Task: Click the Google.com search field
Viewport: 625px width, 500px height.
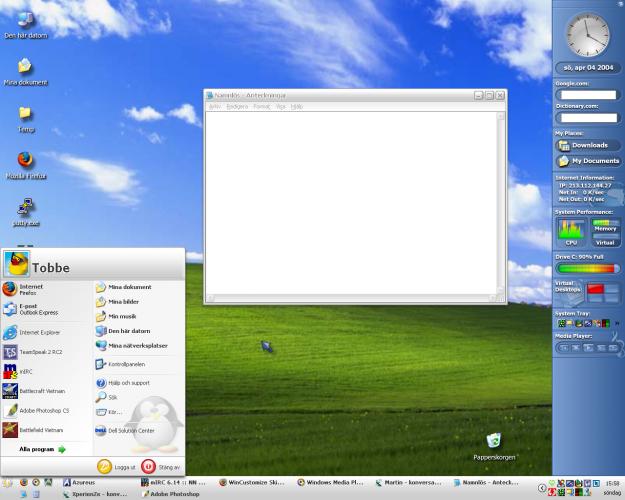Action: [x=587, y=95]
